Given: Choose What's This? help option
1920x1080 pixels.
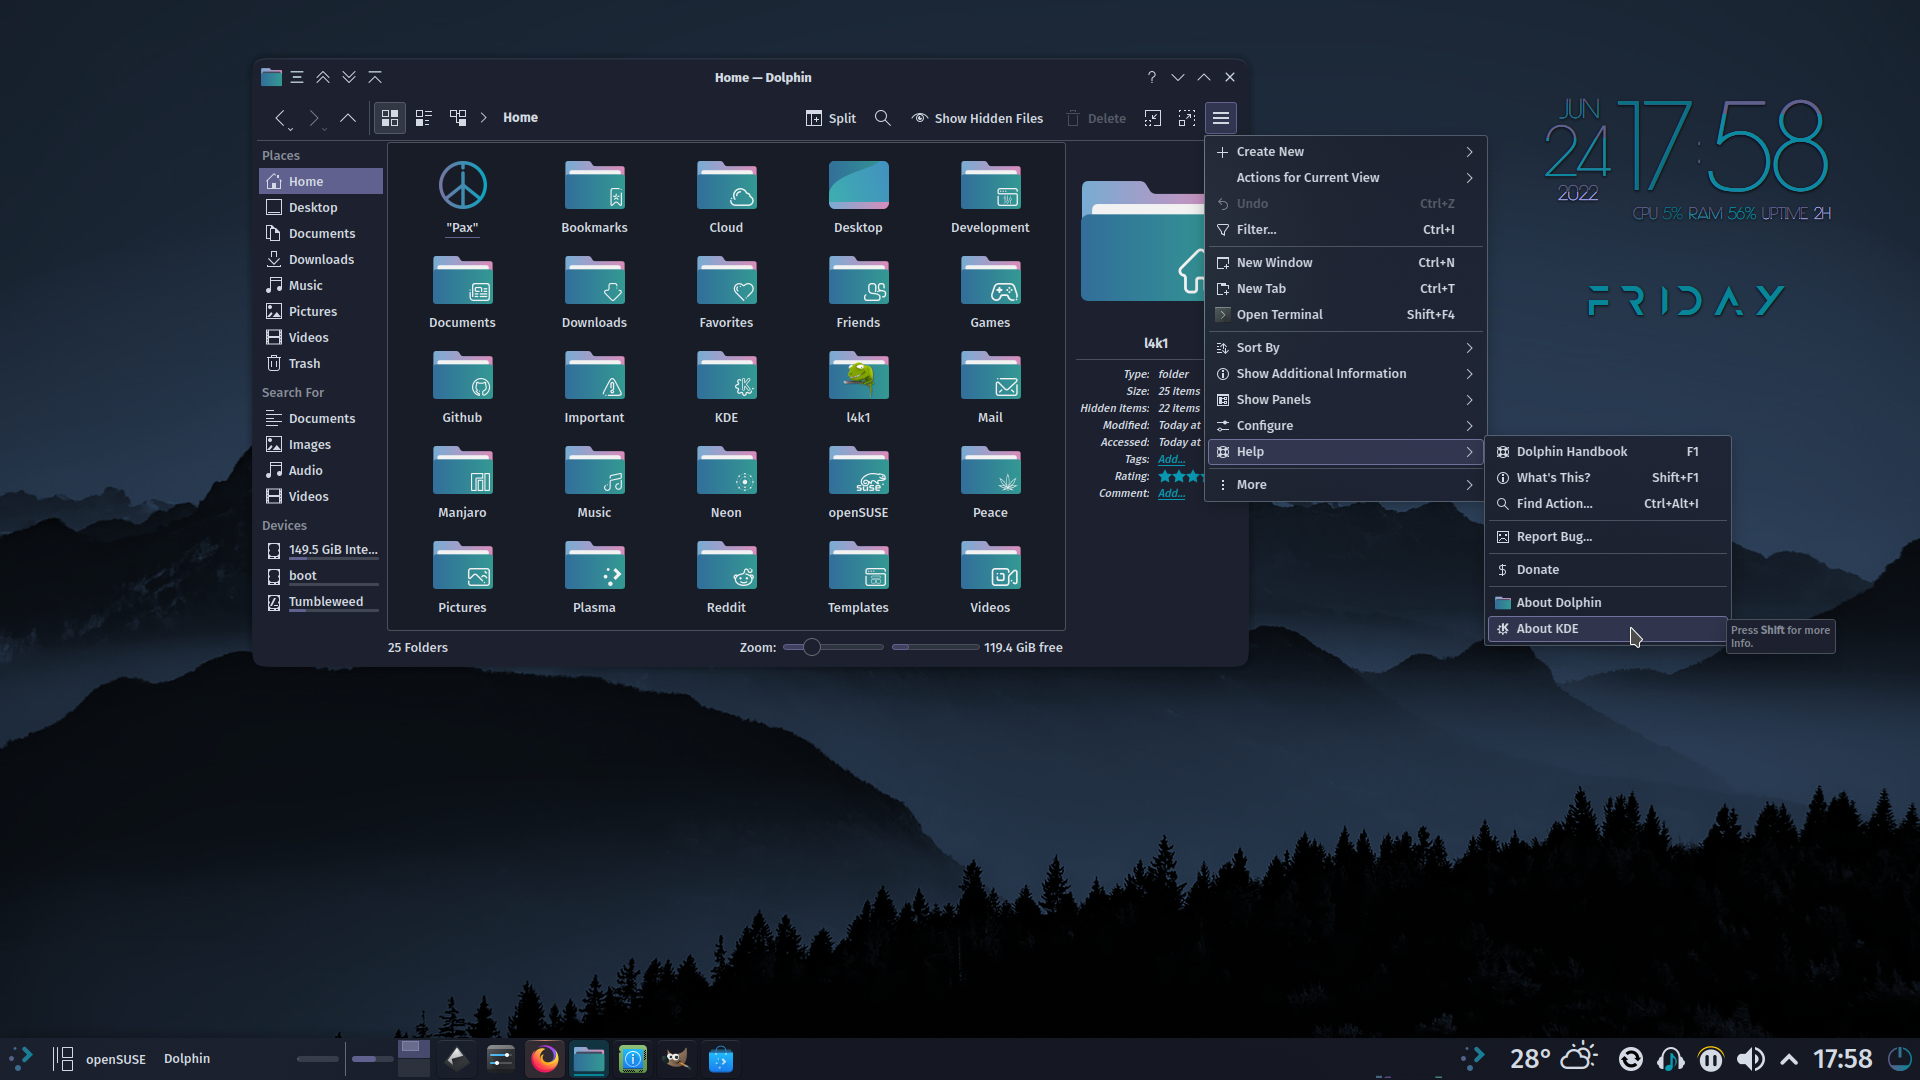Looking at the screenshot, I should click(1607, 478).
